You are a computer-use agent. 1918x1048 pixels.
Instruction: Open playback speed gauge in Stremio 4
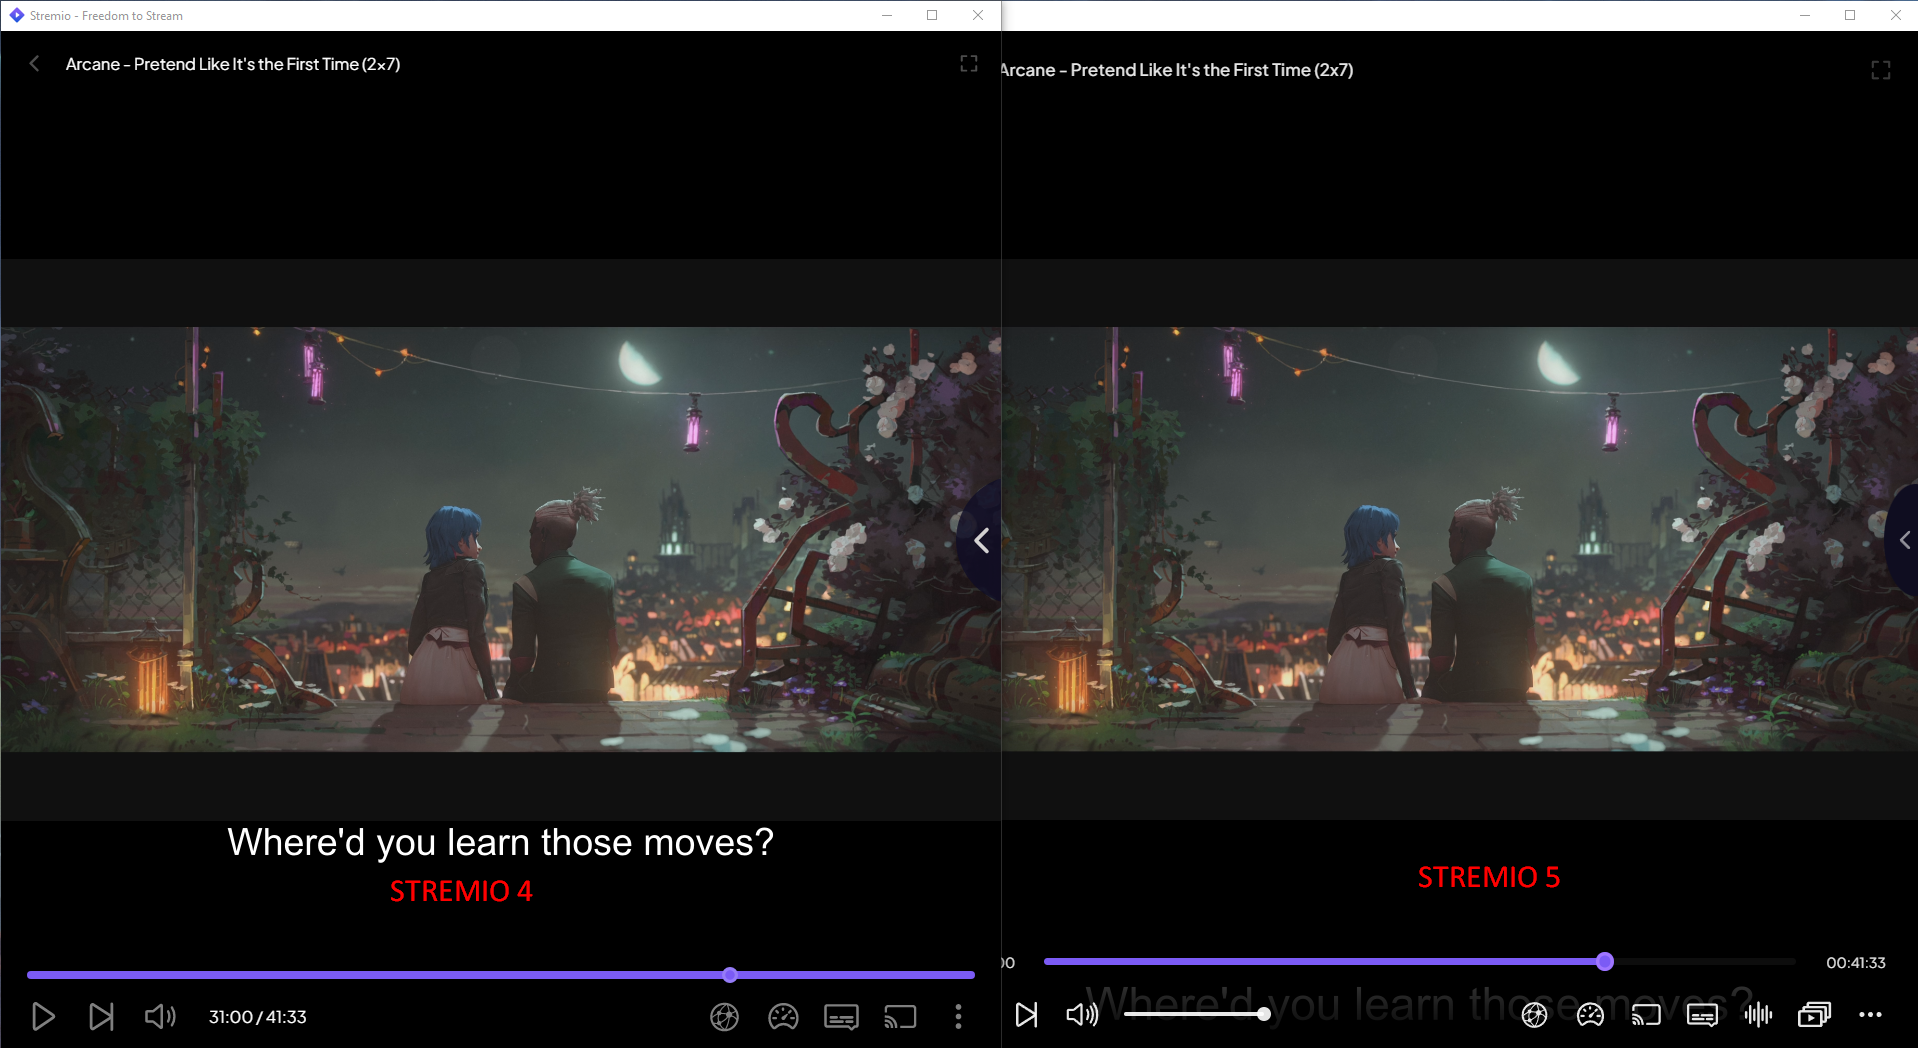click(x=783, y=1017)
